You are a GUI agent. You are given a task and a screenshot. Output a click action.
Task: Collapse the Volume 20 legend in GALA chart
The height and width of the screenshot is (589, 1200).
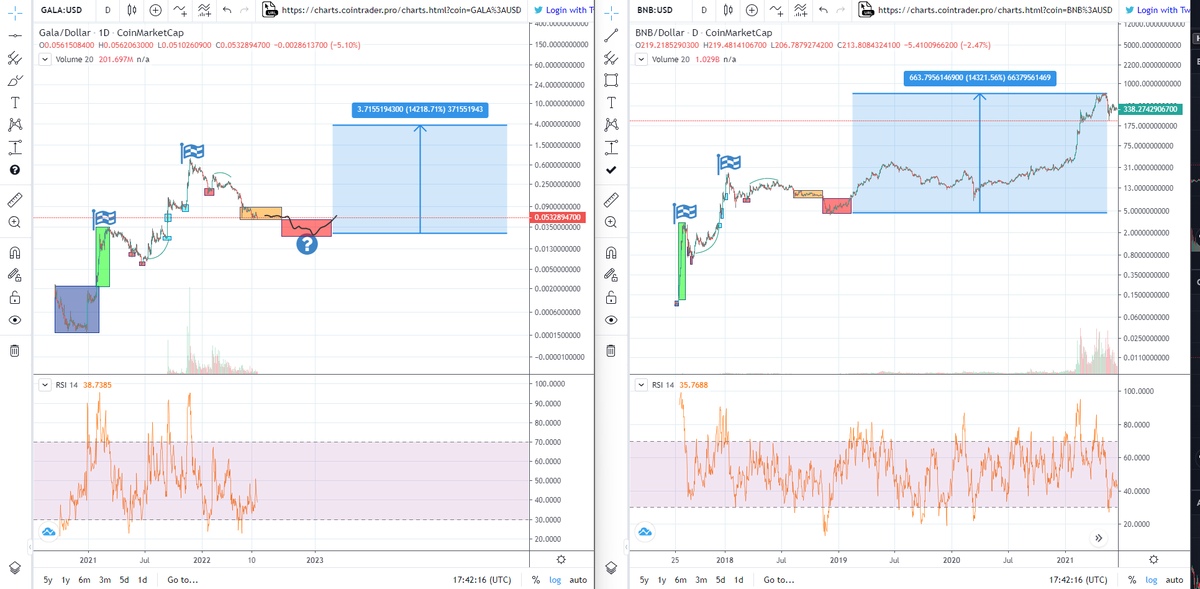(x=44, y=59)
